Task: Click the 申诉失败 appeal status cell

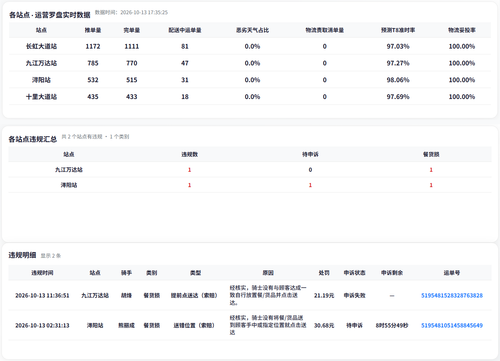Action: [354, 295]
